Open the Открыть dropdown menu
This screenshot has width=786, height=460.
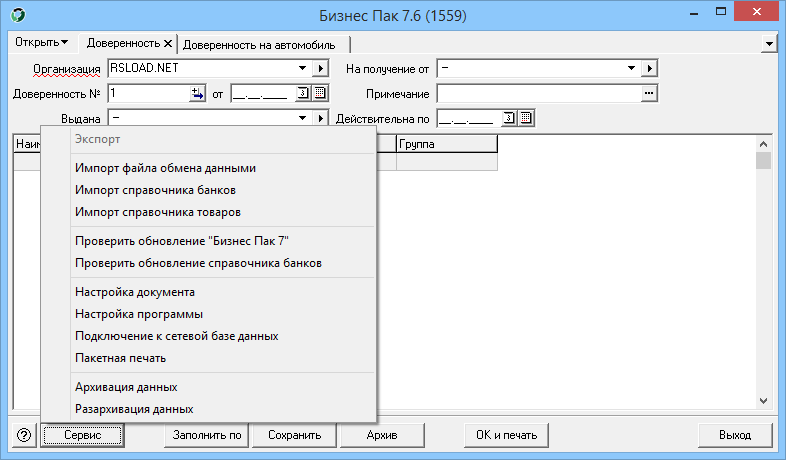pyautogui.click(x=42, y=43)
